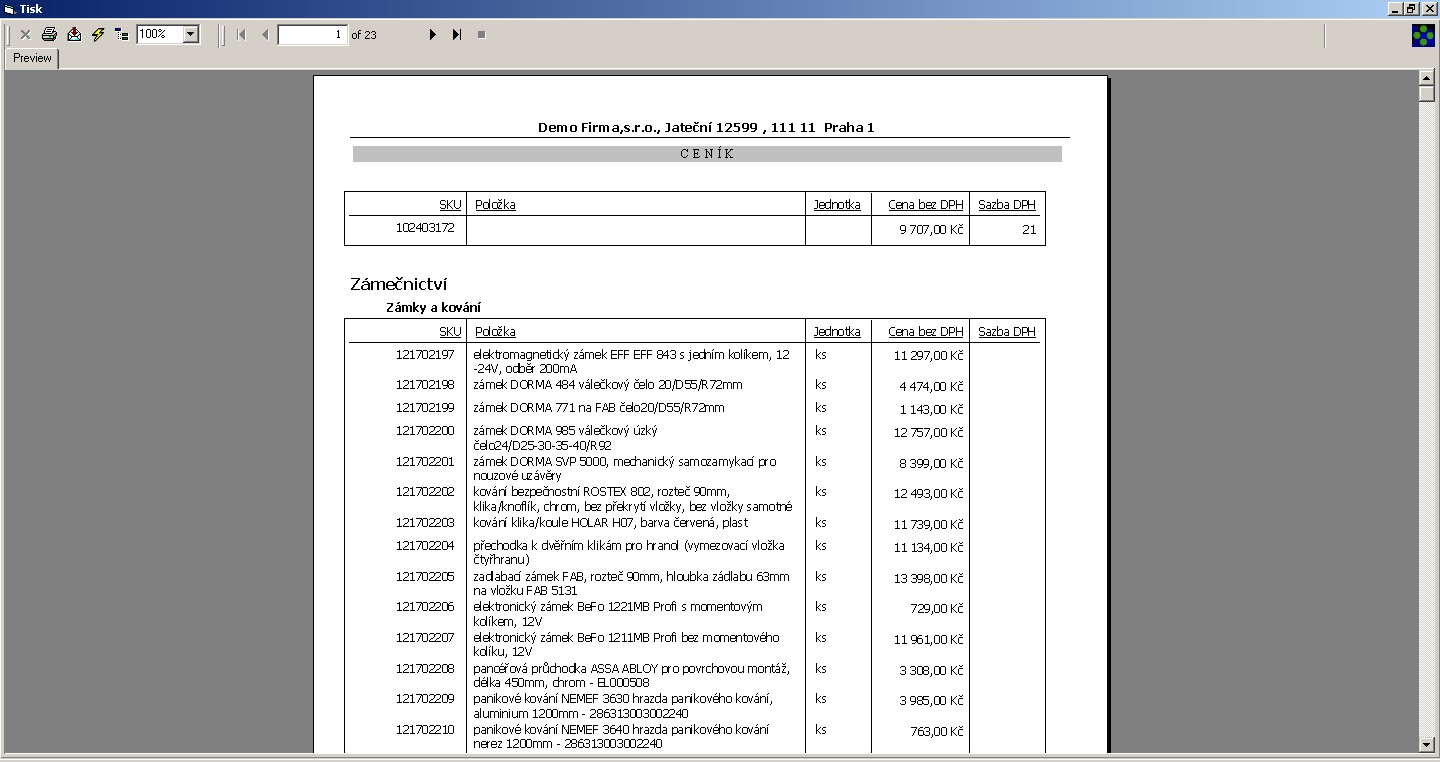The width and height of the screenshot is (1440, 762).
Task: Click the Zámečnictví group heading
Action: click(x=399, y=284)
